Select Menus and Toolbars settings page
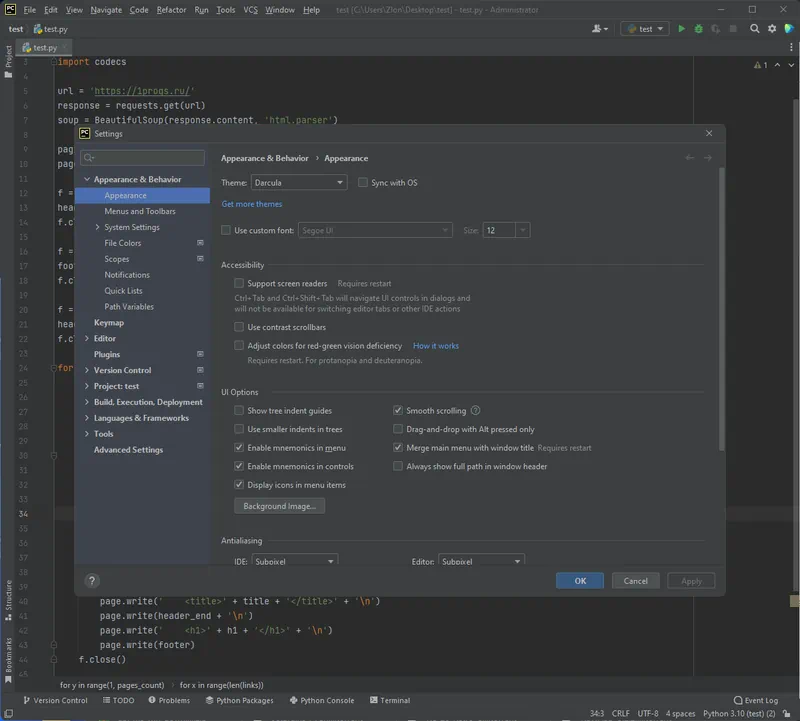The image size is (800, 721). [140, 211]
